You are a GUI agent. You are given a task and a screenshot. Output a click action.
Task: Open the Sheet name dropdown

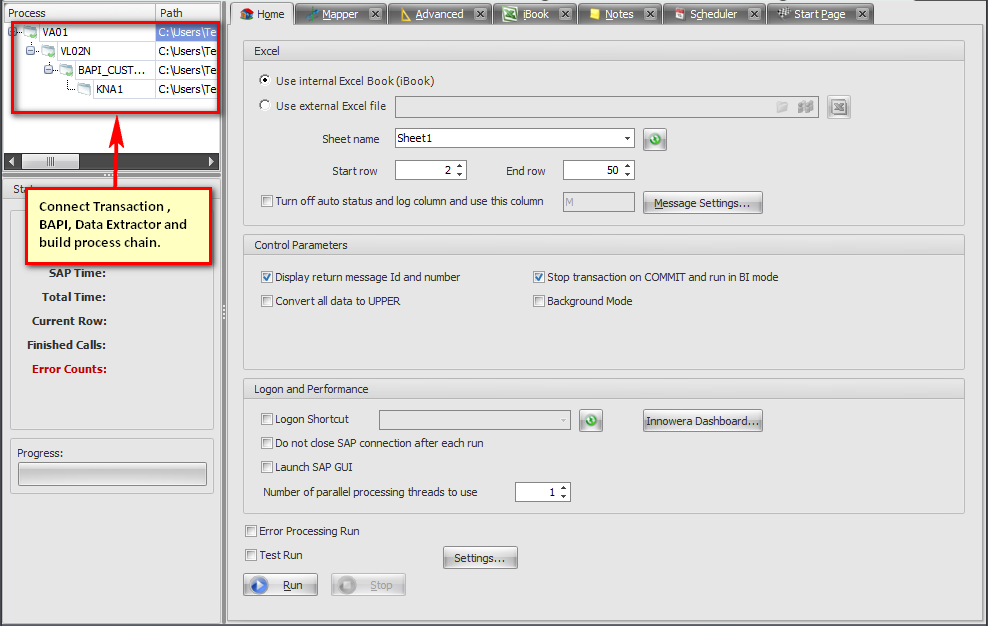(x=627, y=139)
